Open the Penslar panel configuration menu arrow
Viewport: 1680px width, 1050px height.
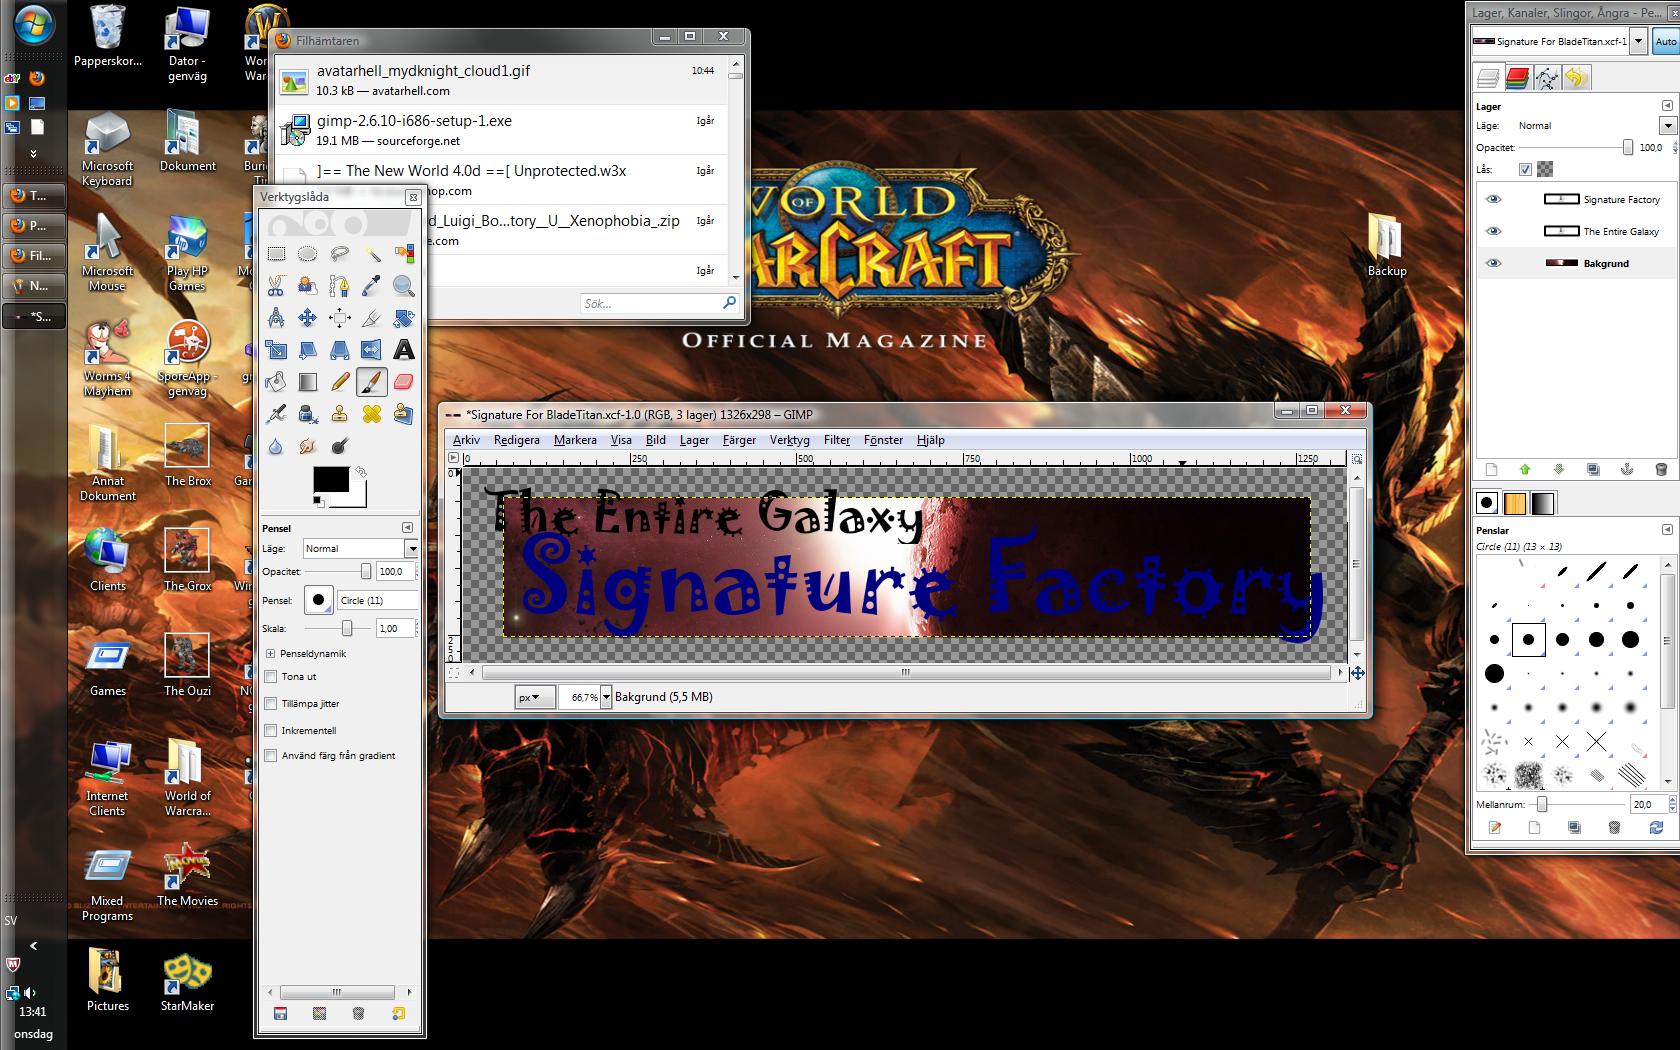pos(1667,529)
